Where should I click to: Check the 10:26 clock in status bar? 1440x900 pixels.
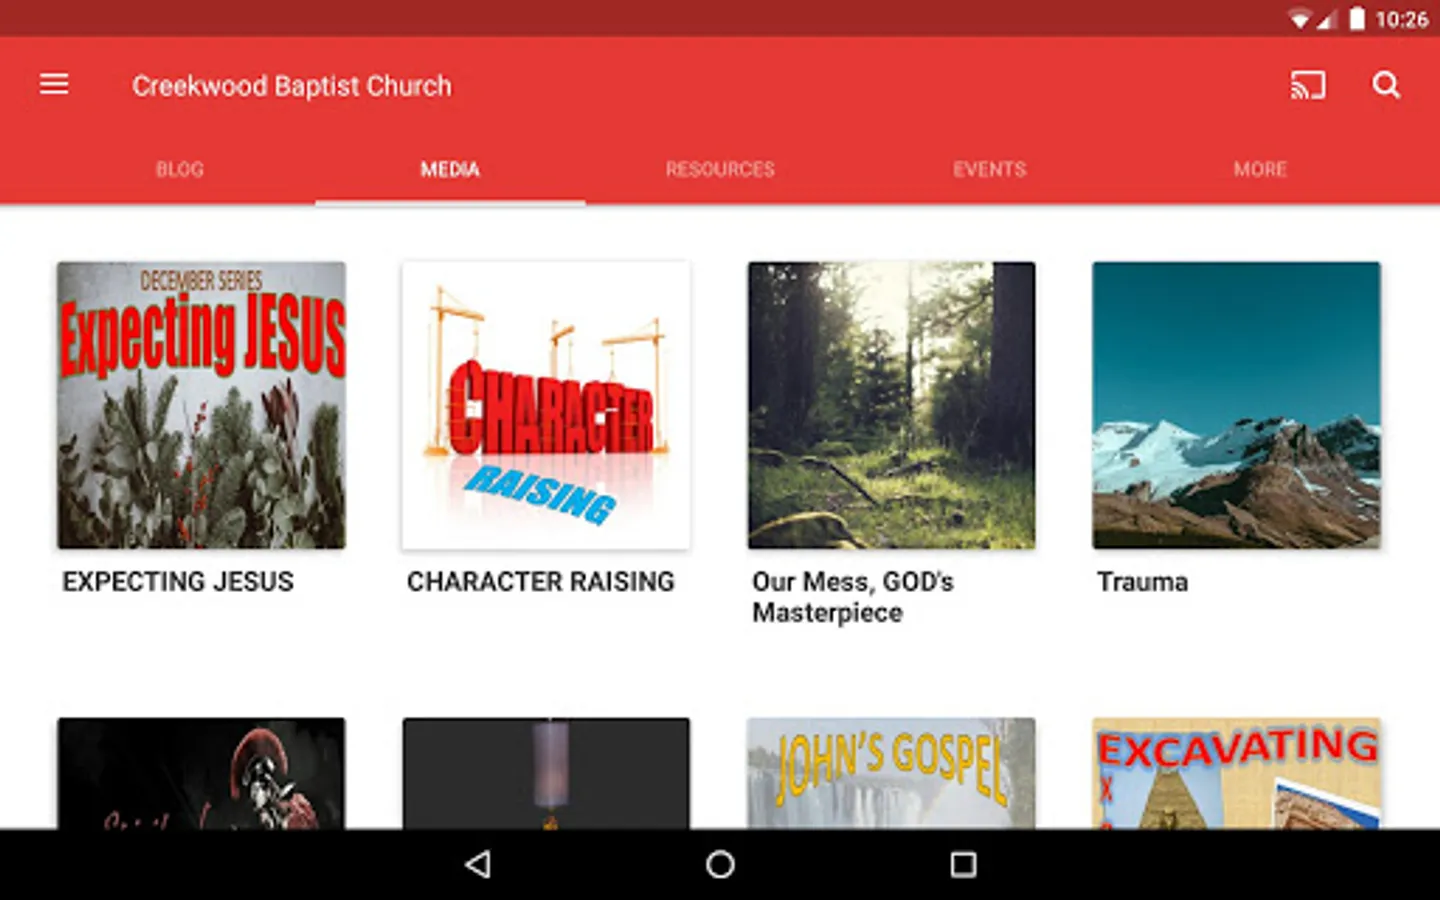(x=1402, y=19)
